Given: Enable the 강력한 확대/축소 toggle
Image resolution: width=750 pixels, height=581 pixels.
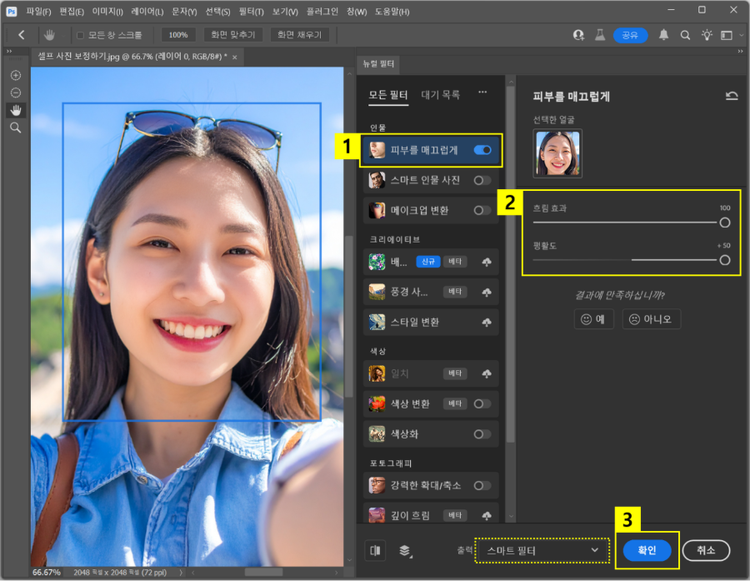Looking at the screenshot, I should [482, 486].
